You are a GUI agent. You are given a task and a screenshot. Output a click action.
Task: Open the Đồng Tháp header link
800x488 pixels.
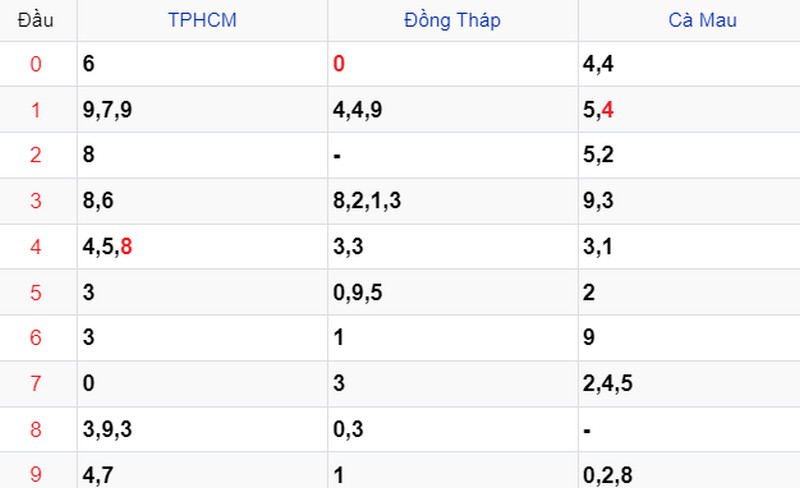point(452,20)
